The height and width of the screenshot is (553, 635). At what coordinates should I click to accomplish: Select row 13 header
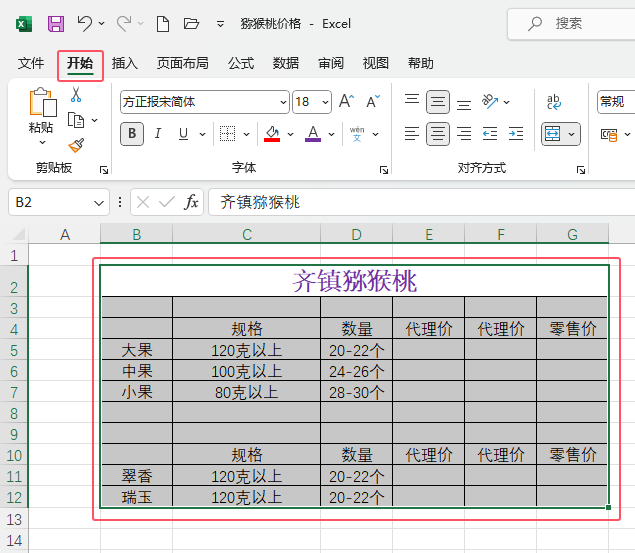[x=14, y=519]
